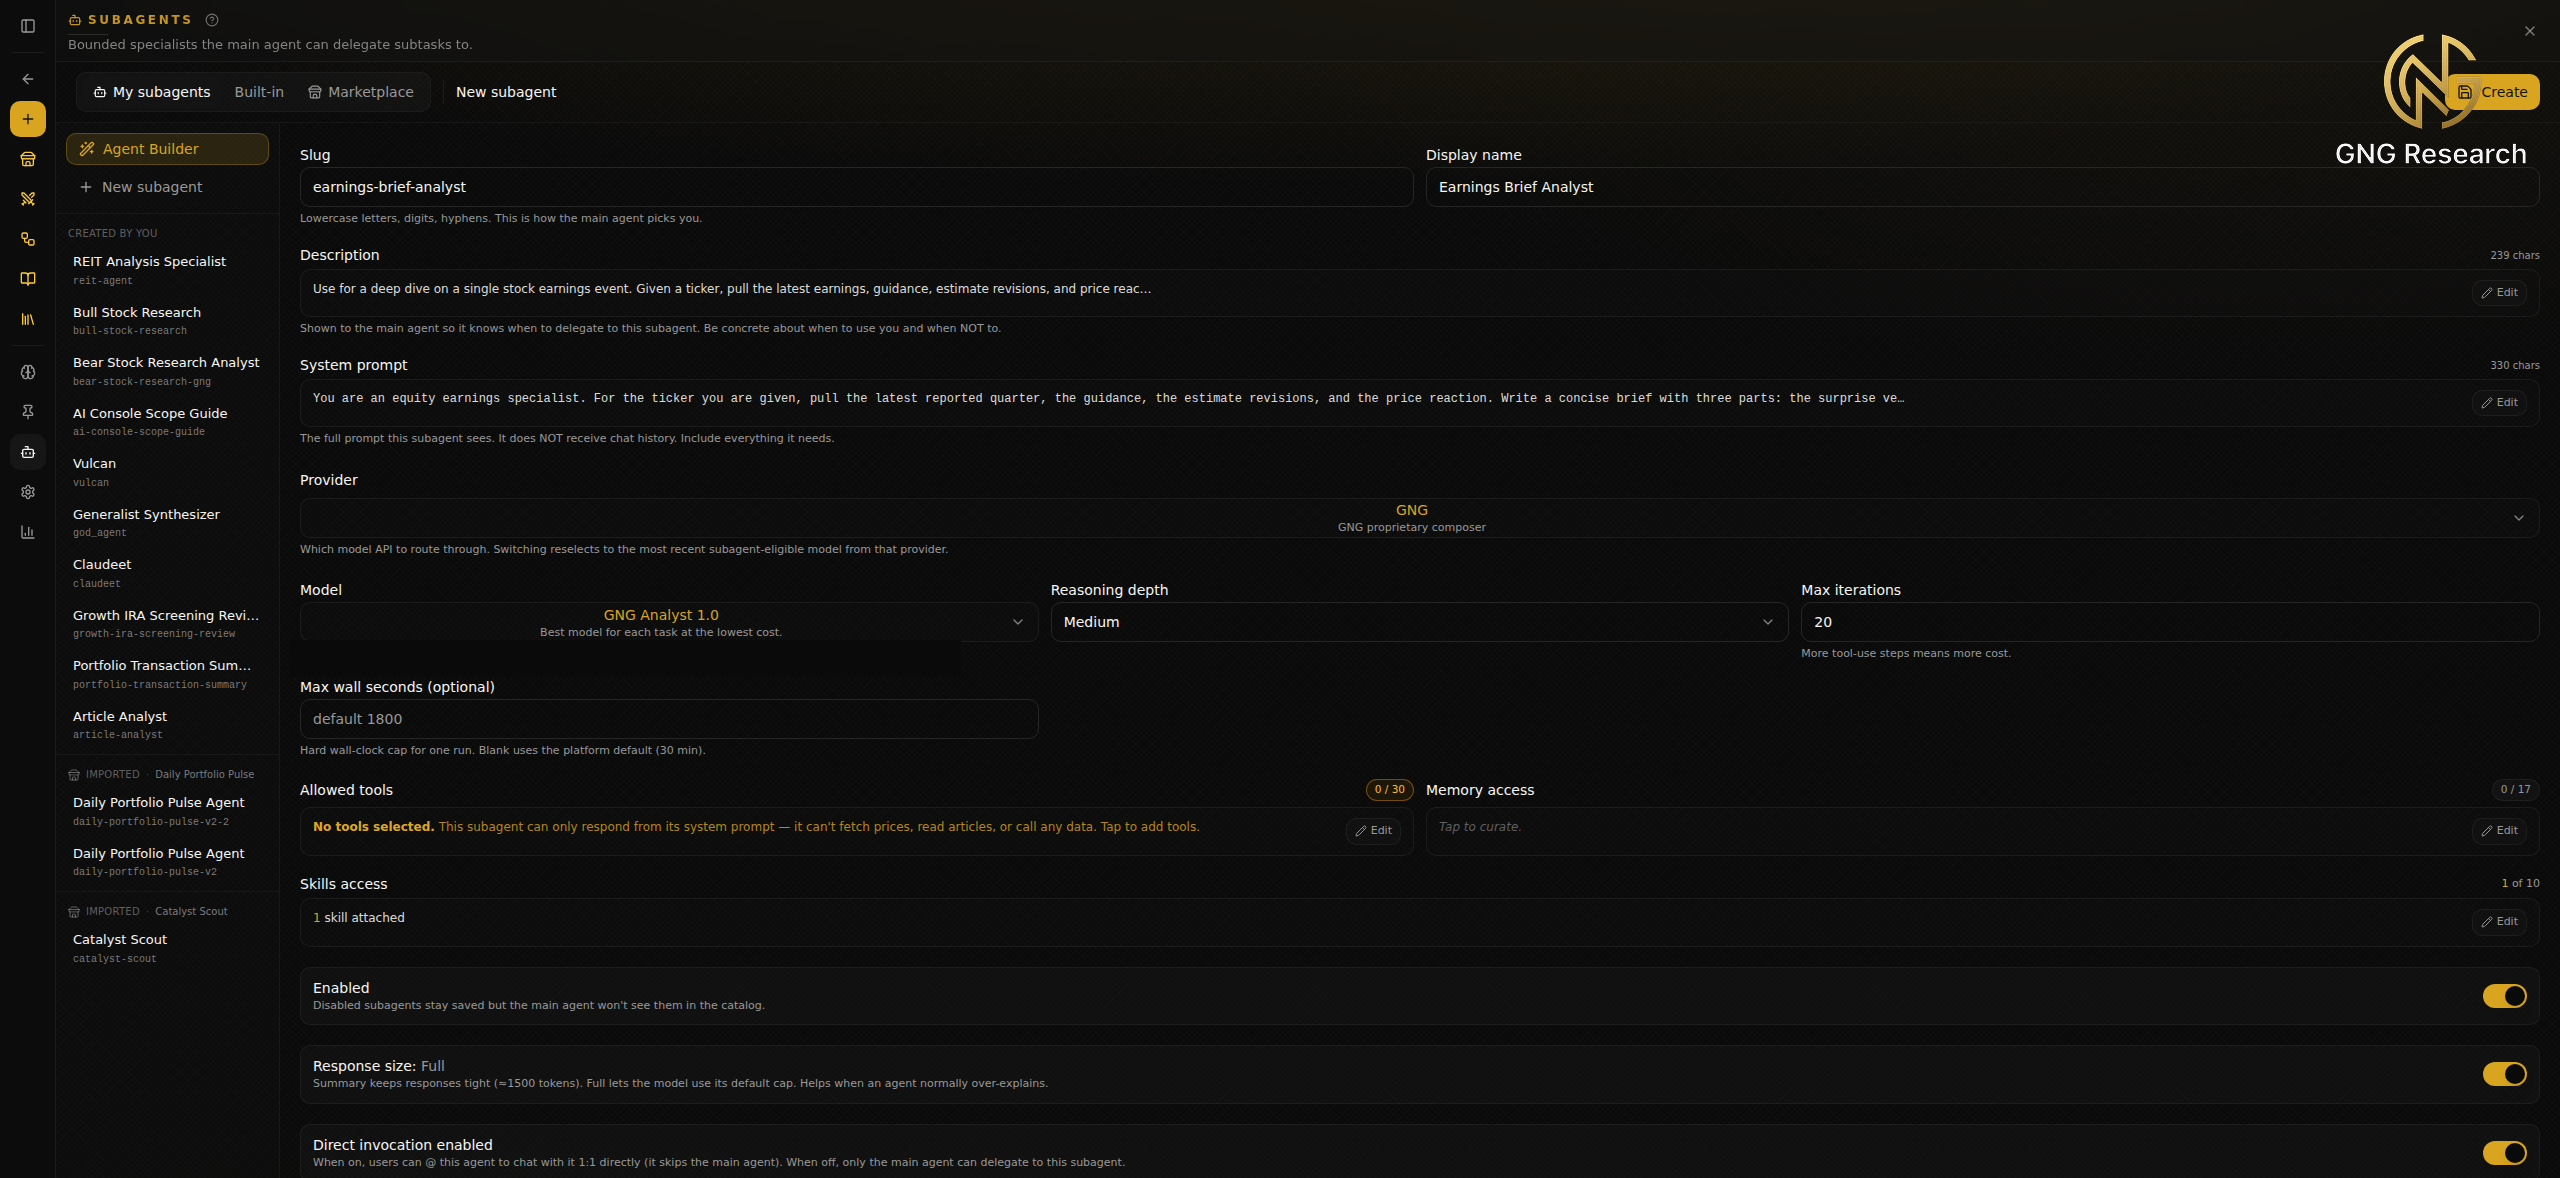Click the Max iterations input field
The image size is (2560, 1178).
2170,622
